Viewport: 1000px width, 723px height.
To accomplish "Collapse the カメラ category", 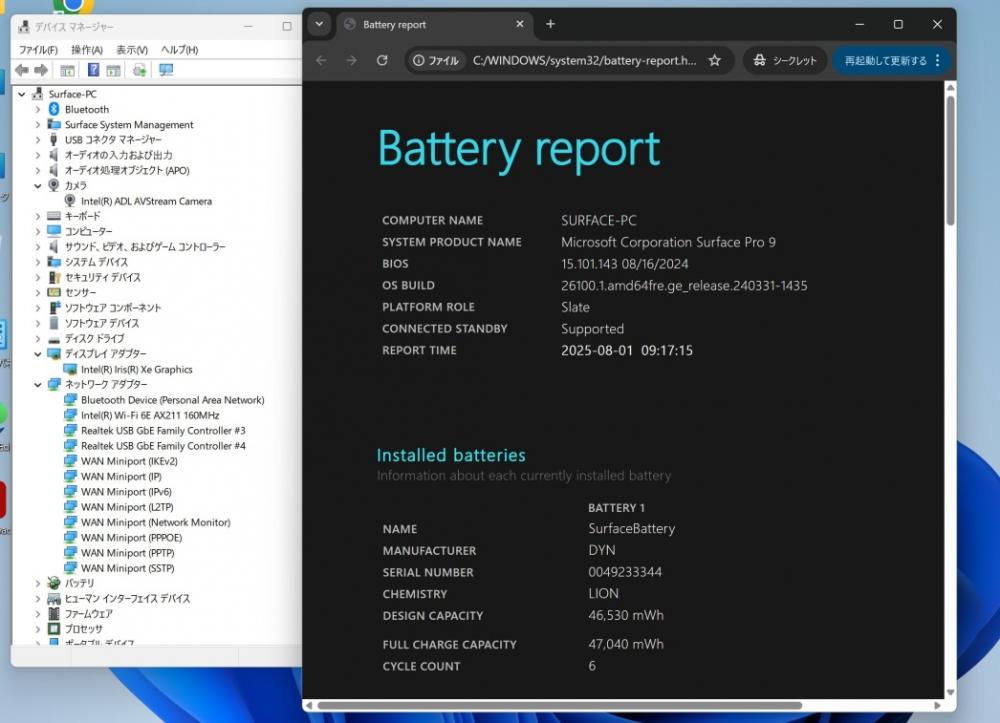I will point(38,186).
